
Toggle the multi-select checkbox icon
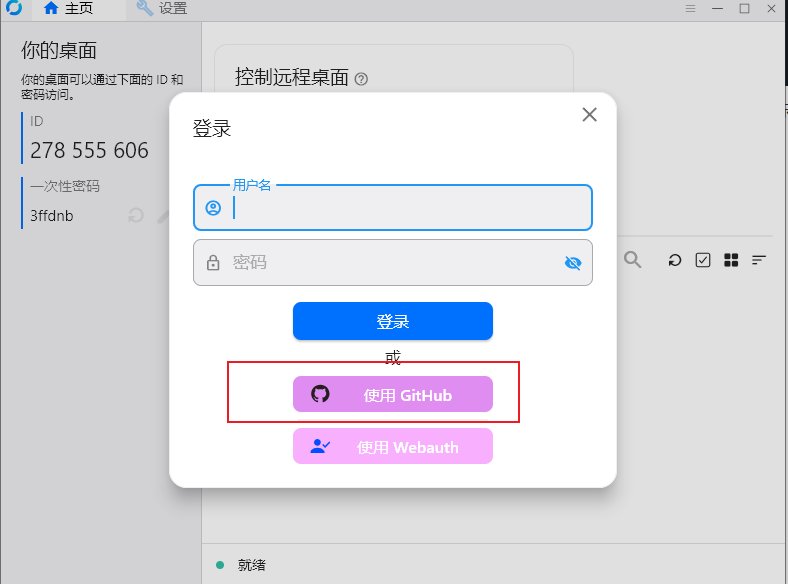(x=703, y=260)
